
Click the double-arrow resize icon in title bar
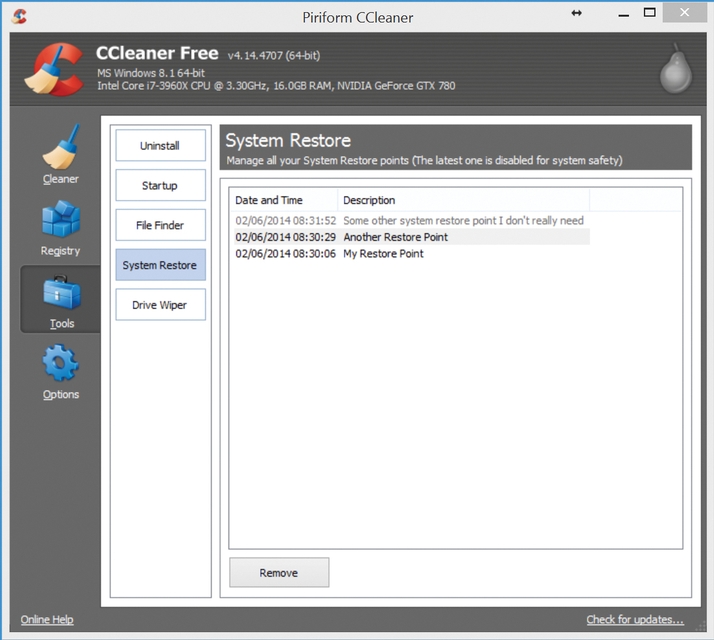pos(576,13)
